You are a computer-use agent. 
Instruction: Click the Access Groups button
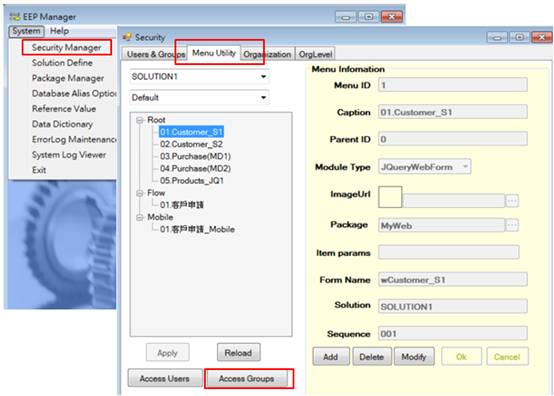pos(246,378)
